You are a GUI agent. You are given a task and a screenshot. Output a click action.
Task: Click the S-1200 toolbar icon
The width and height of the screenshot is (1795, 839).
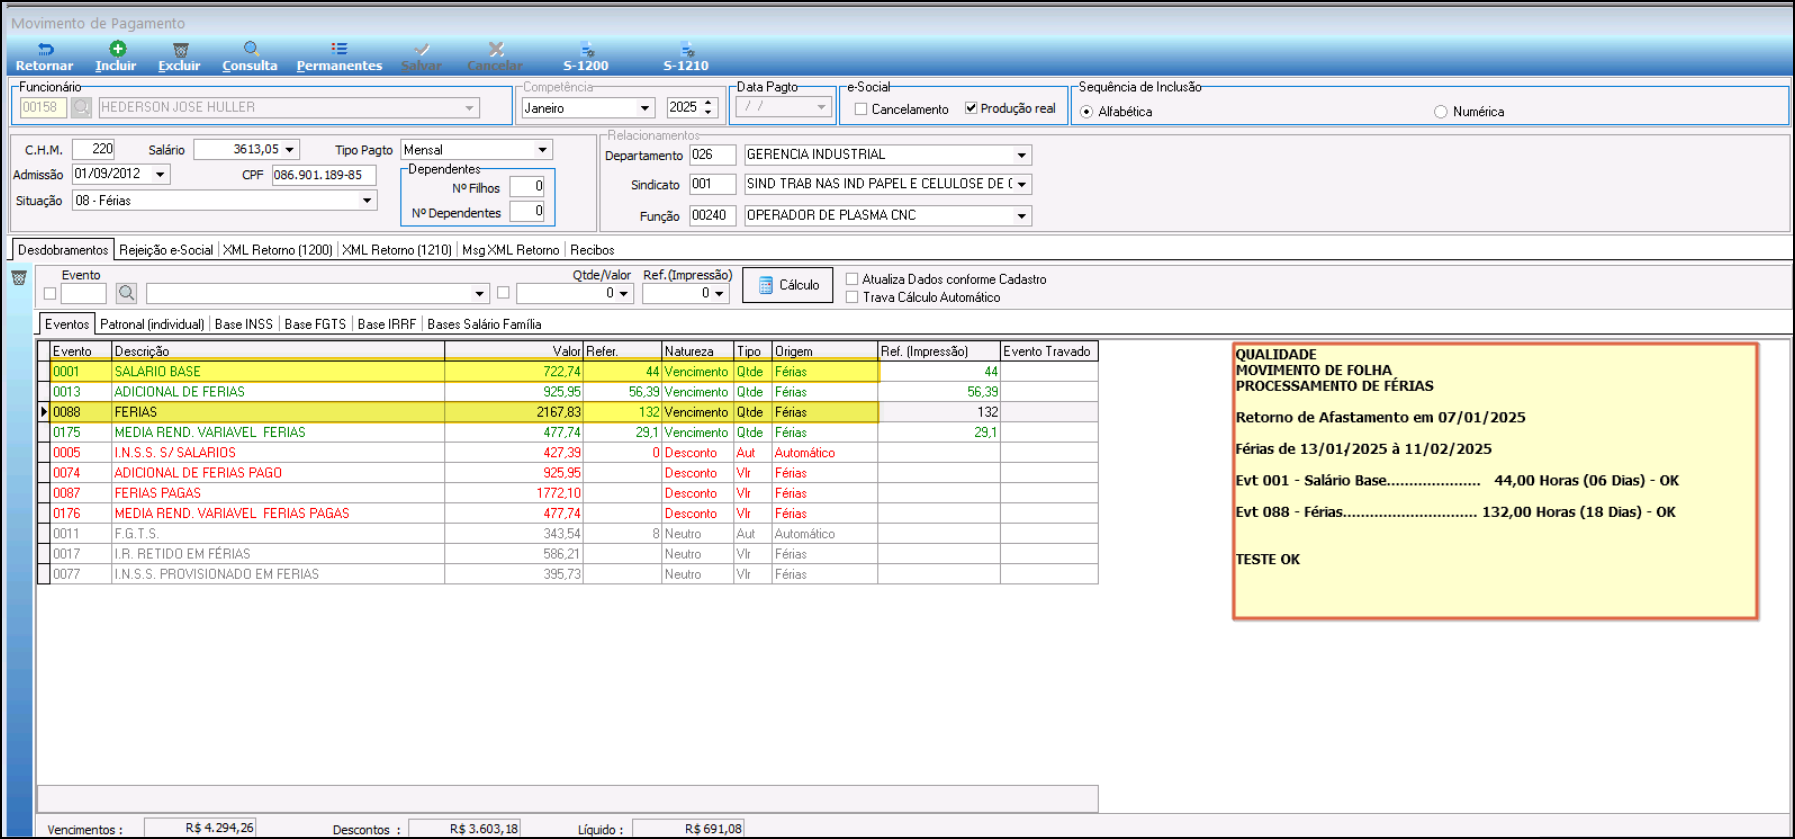coord(587,49)
